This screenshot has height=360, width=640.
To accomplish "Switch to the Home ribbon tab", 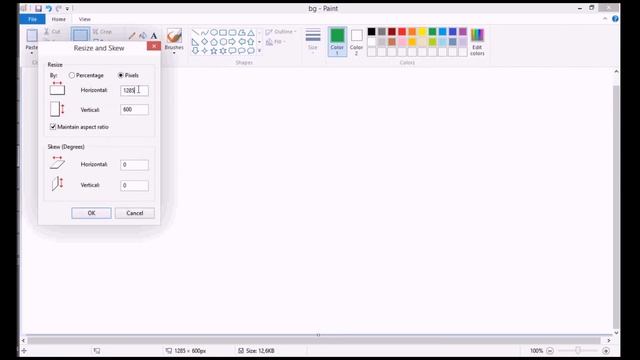I will point(59,19).
